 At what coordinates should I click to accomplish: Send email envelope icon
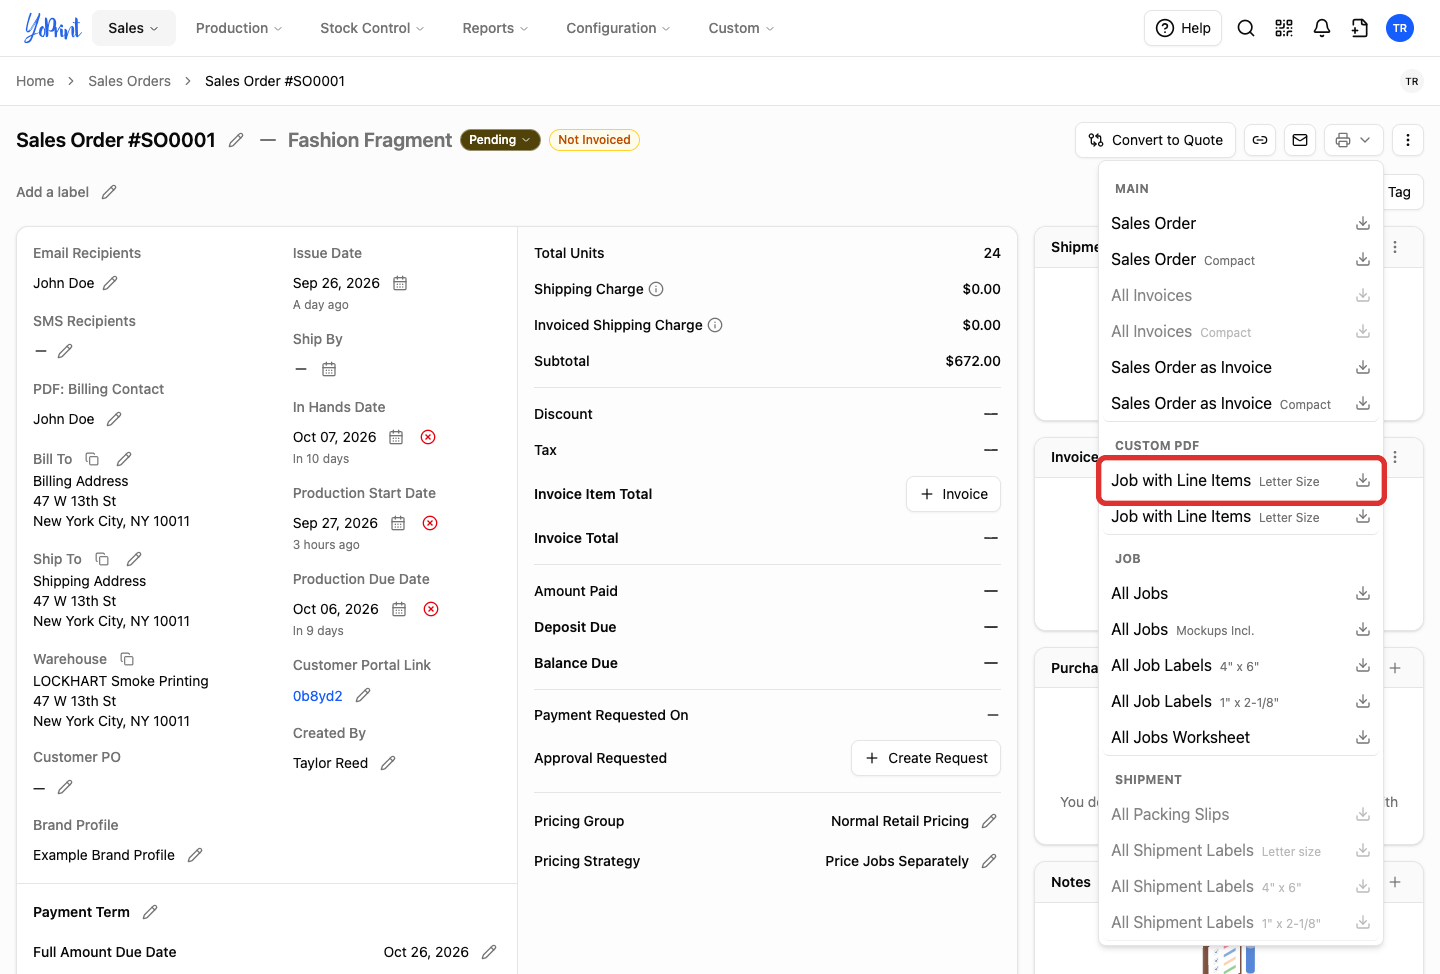click(1300, 140)
